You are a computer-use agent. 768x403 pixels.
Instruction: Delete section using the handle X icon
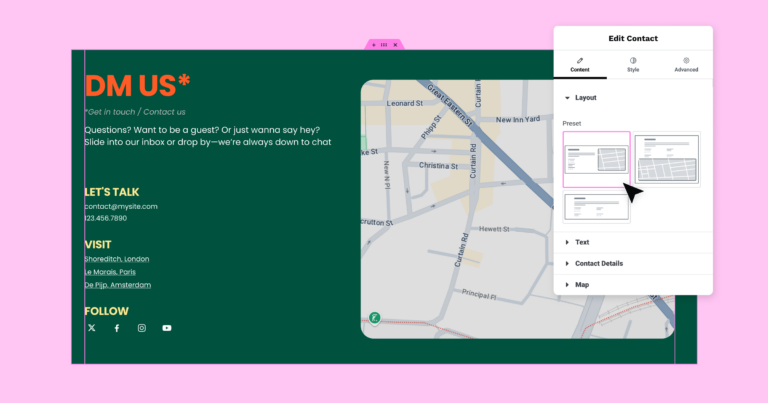[395, 45]
